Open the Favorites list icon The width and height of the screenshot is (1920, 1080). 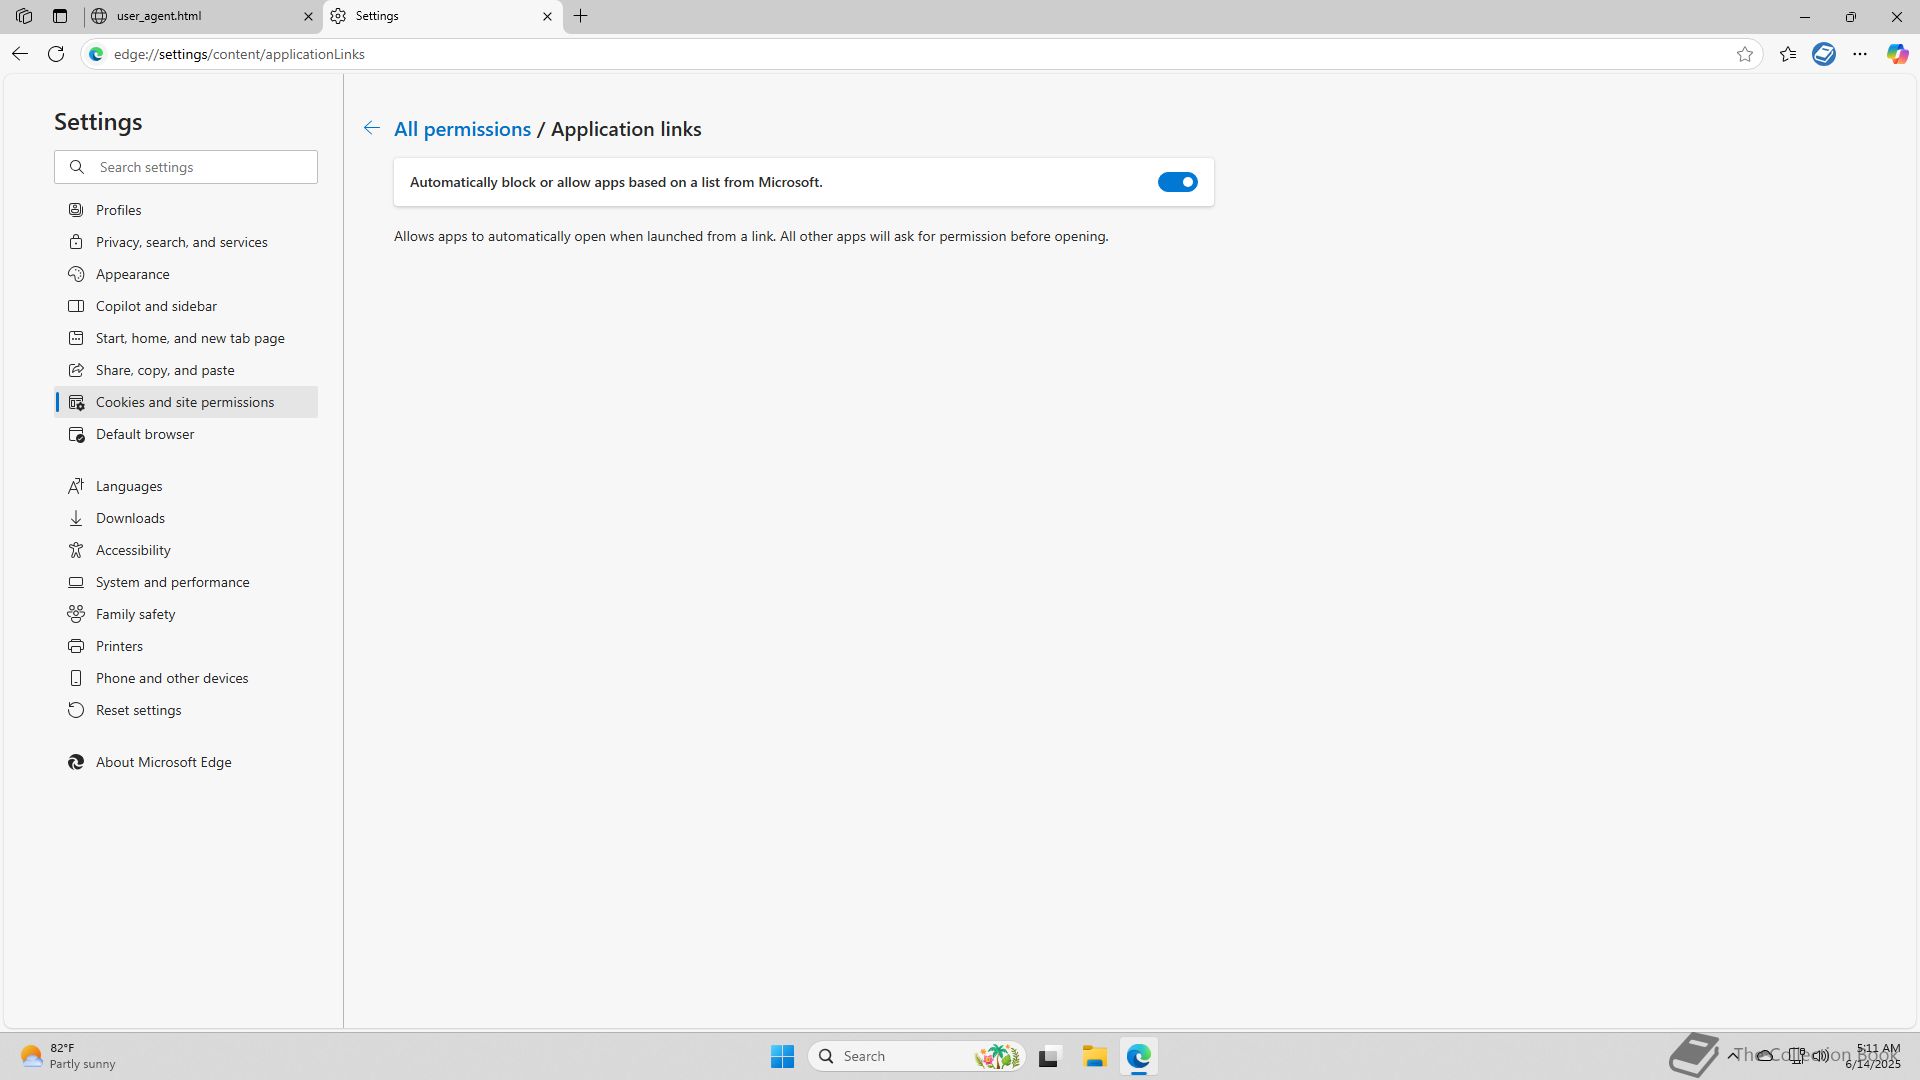1788,54
